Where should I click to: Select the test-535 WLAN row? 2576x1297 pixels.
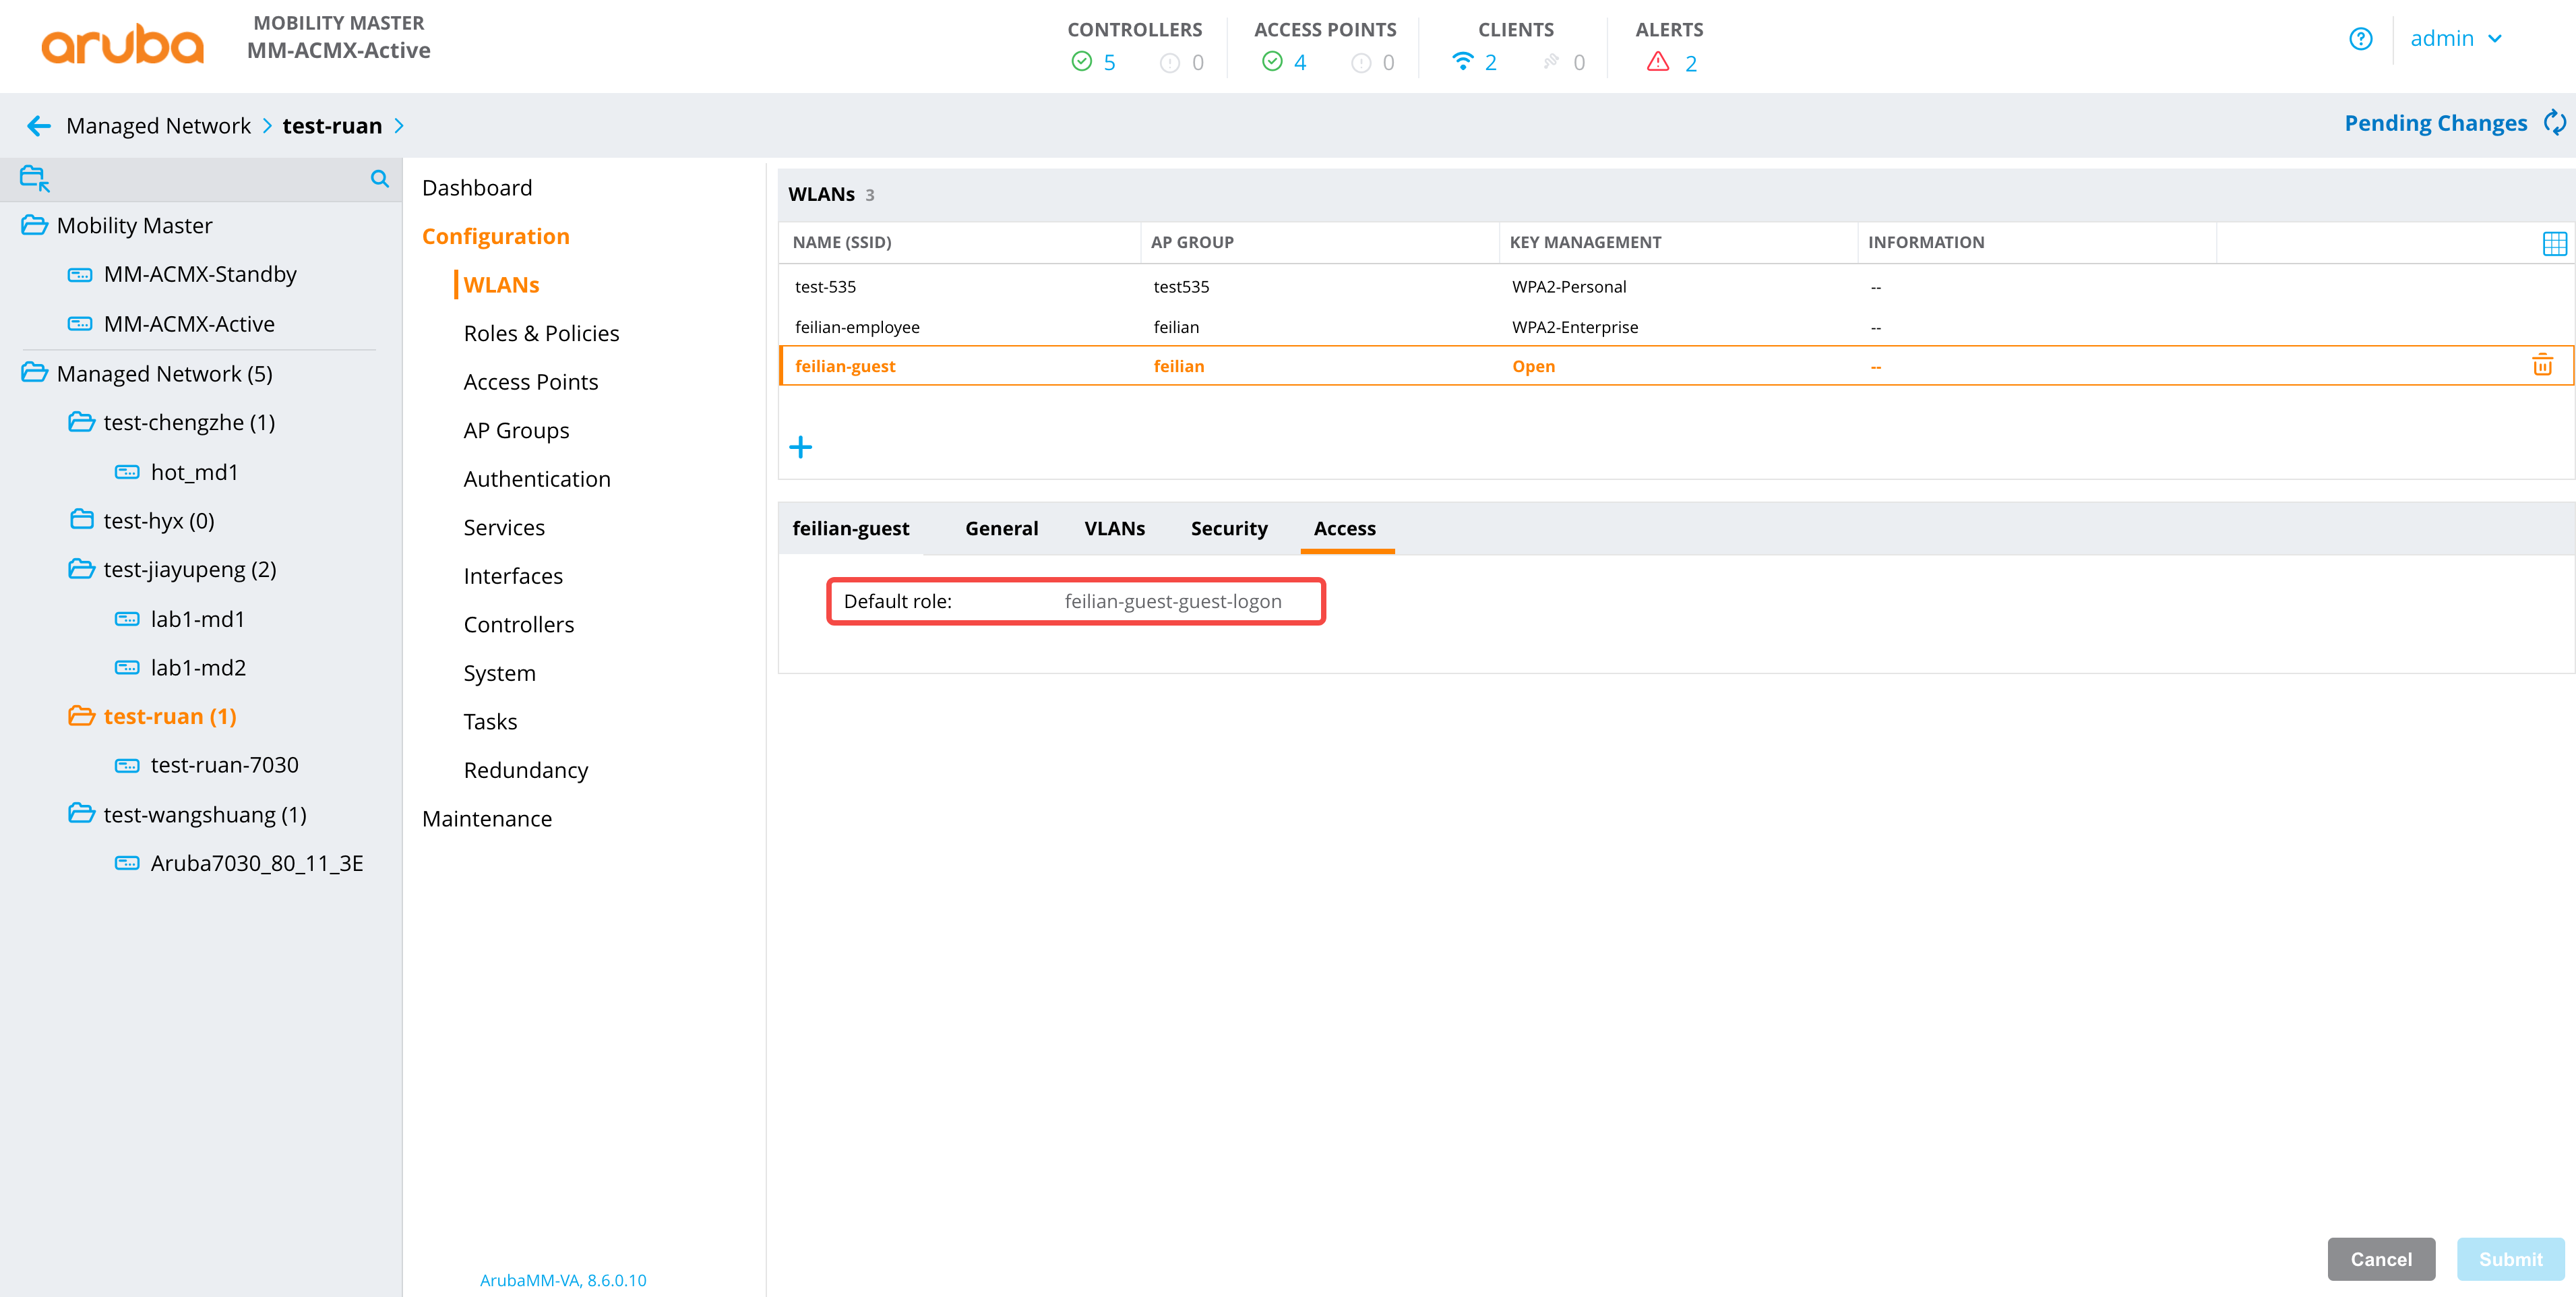1676,286
